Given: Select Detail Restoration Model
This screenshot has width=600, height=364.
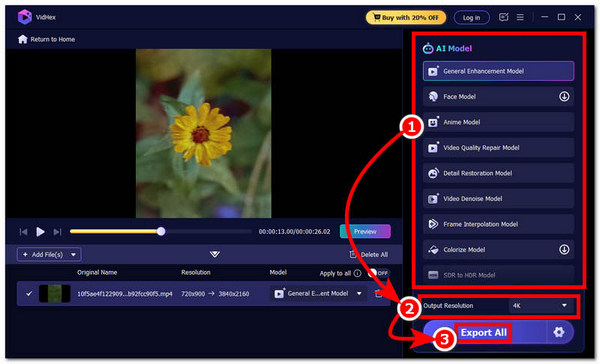Looking at the screenshot, I should (x=498, y=173).
